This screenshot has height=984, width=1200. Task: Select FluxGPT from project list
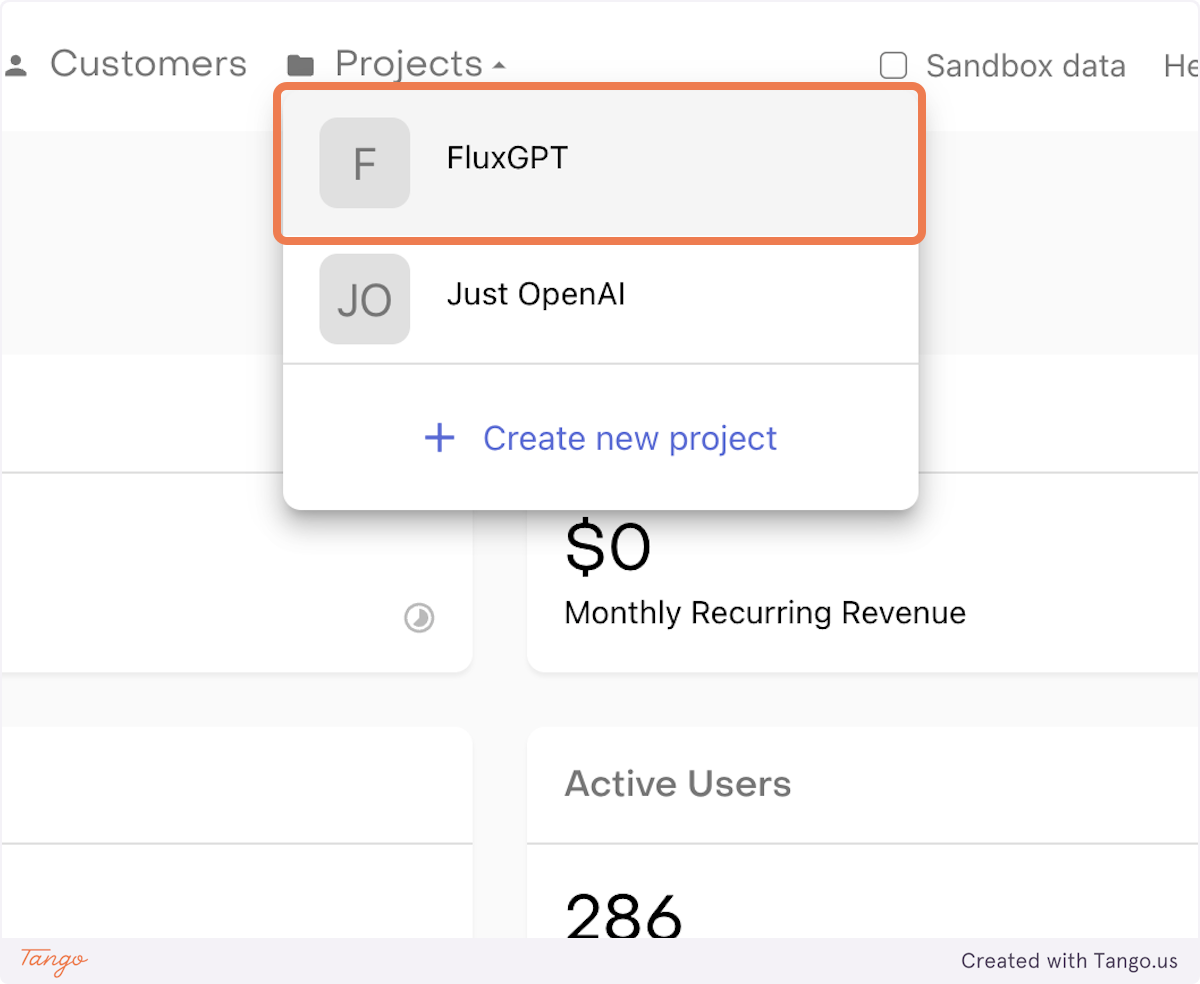coord(600,163)
